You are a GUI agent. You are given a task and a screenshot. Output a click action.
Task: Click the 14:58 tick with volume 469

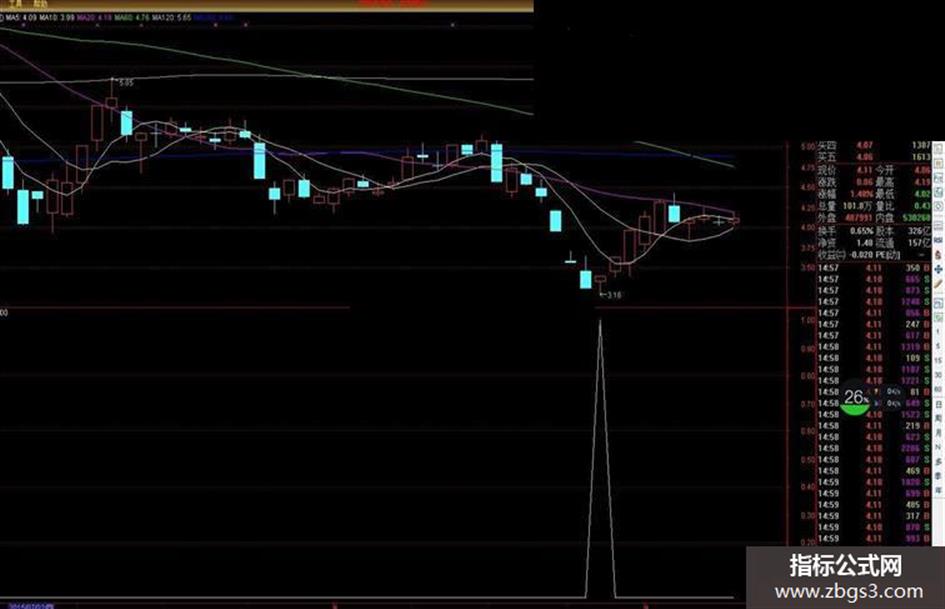874,470
